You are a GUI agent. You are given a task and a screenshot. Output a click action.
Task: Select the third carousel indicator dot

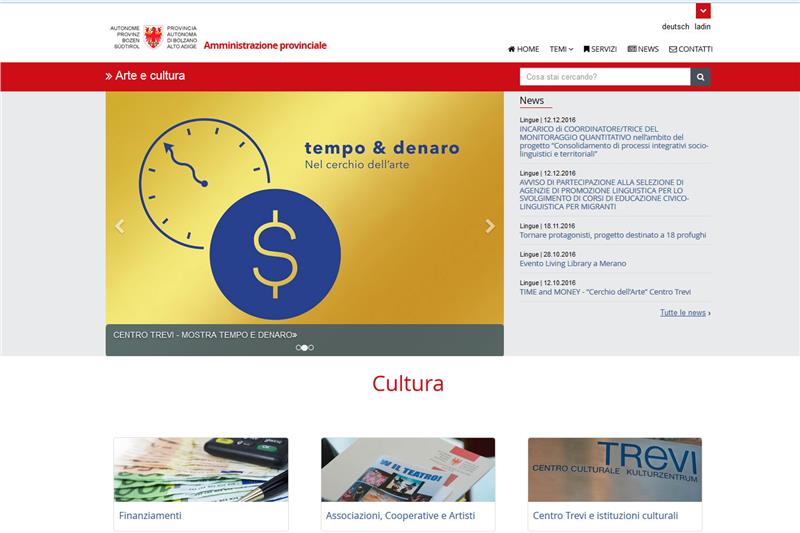[311, 348]
